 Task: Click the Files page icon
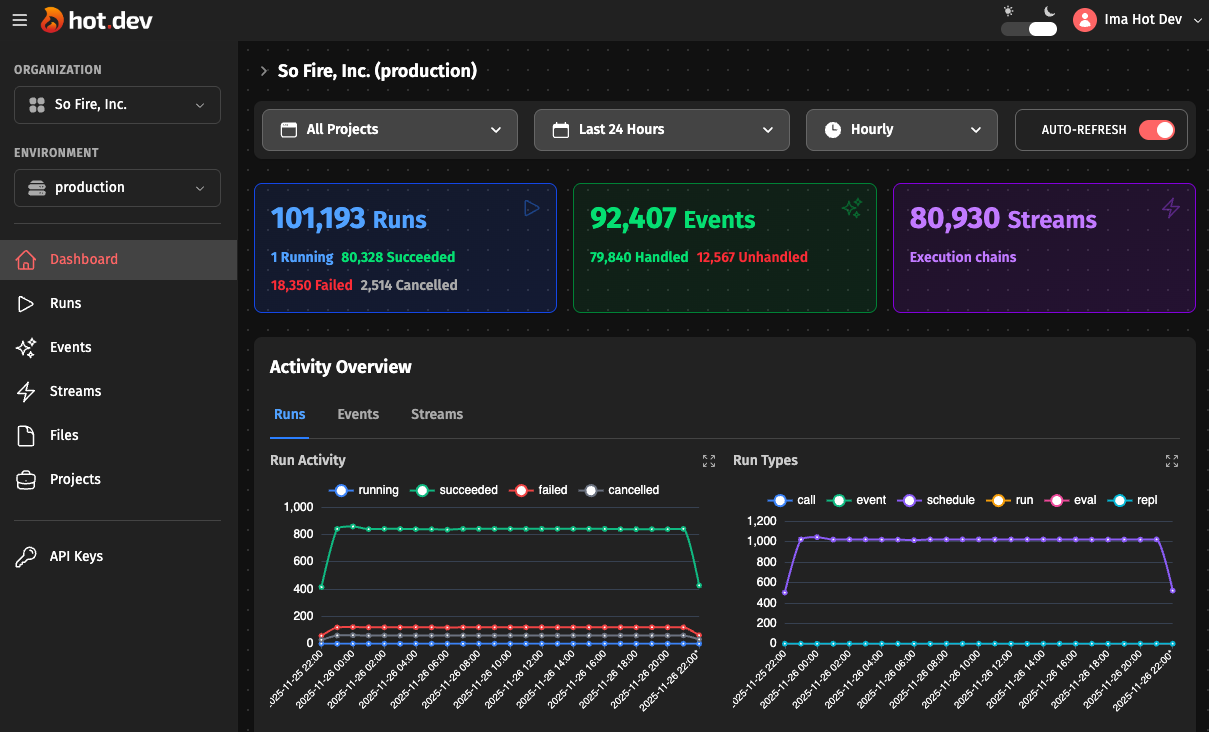pyautogui.click(x=26, y=435)
